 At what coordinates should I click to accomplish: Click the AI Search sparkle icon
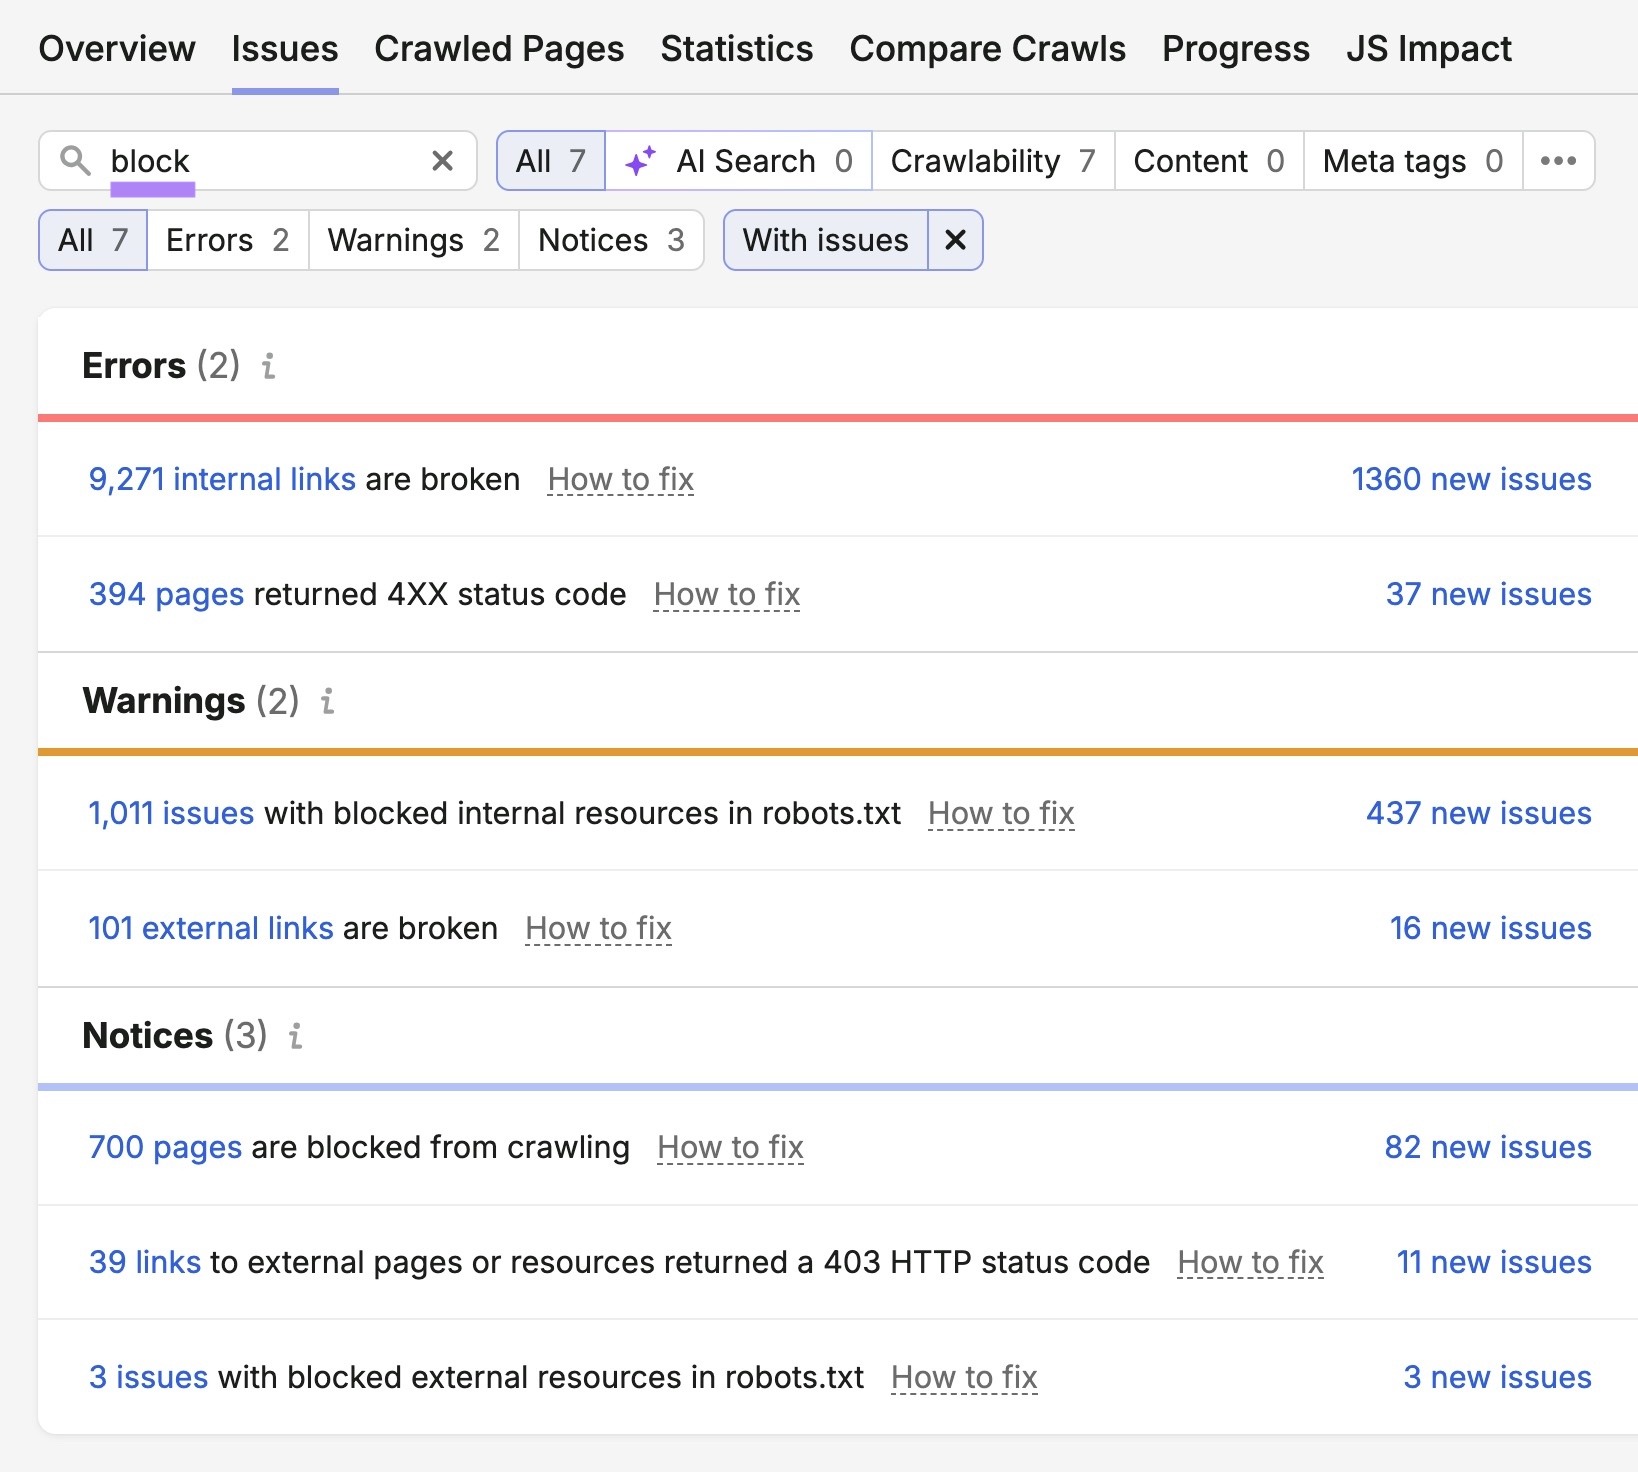coord(640,160)
